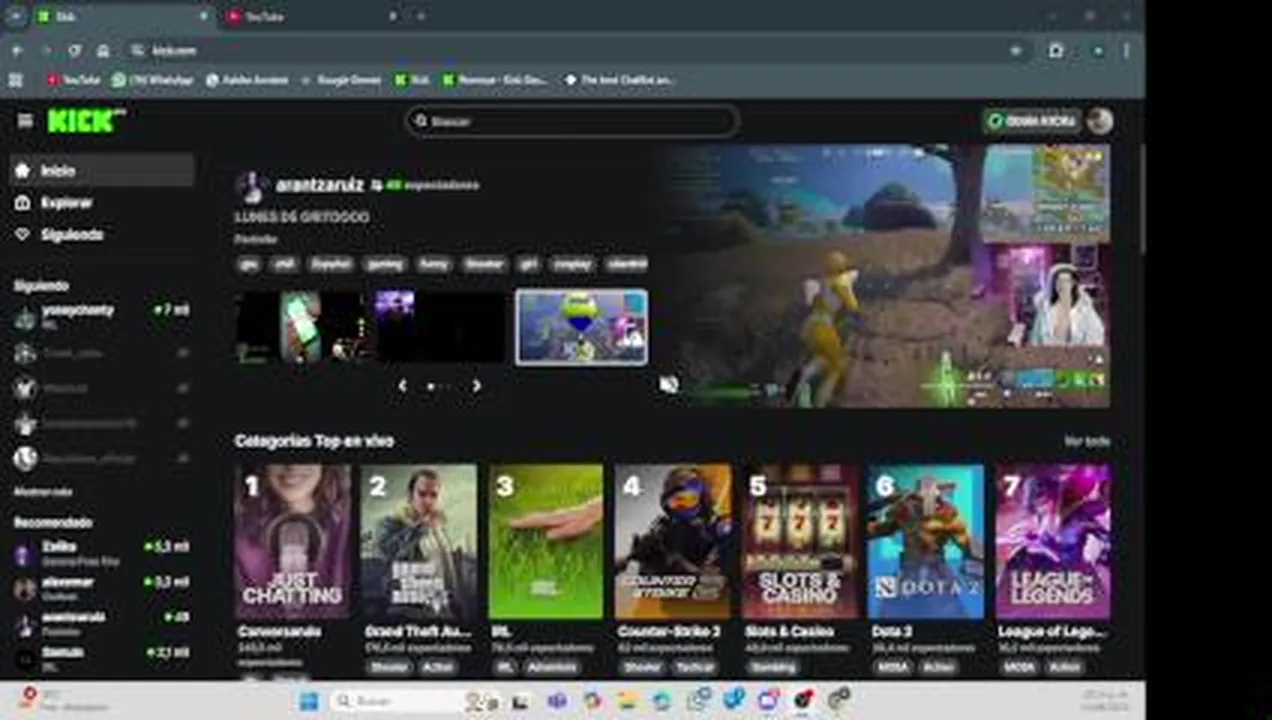
Task: Click the Obtén KICKs button
Action: pyautogui.click(x=1032, y=121)
